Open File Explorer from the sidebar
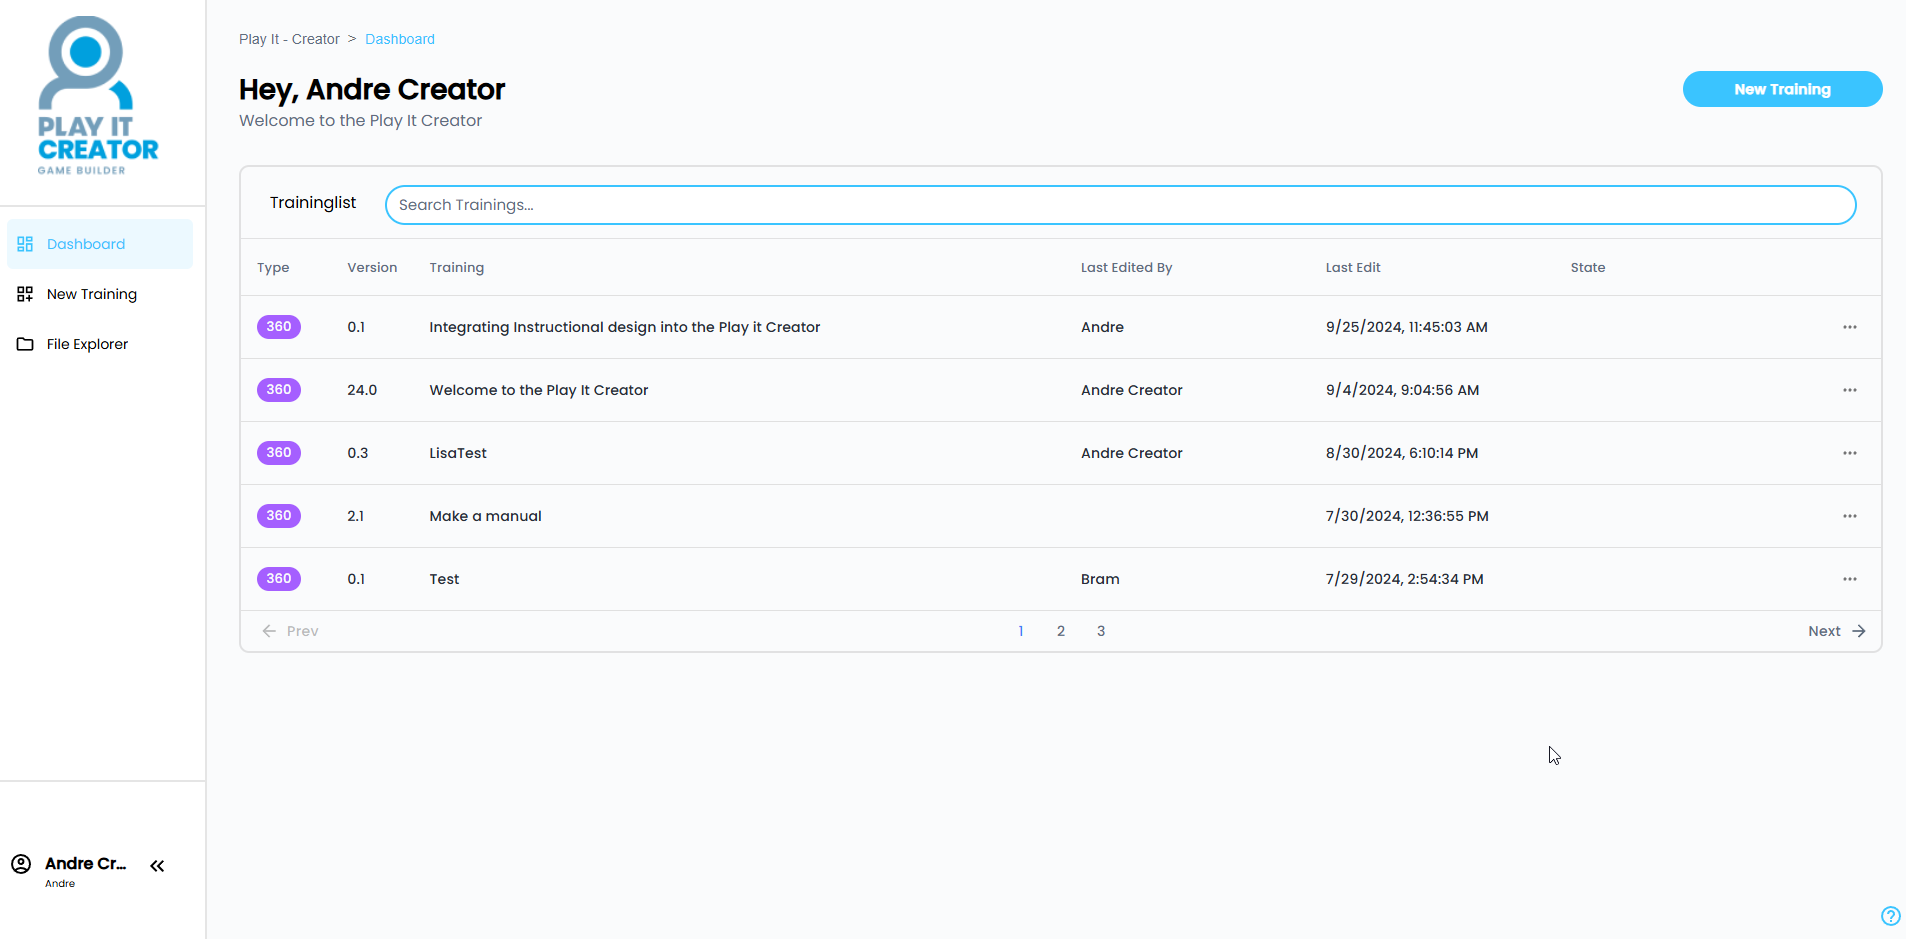 pos(87,344)
